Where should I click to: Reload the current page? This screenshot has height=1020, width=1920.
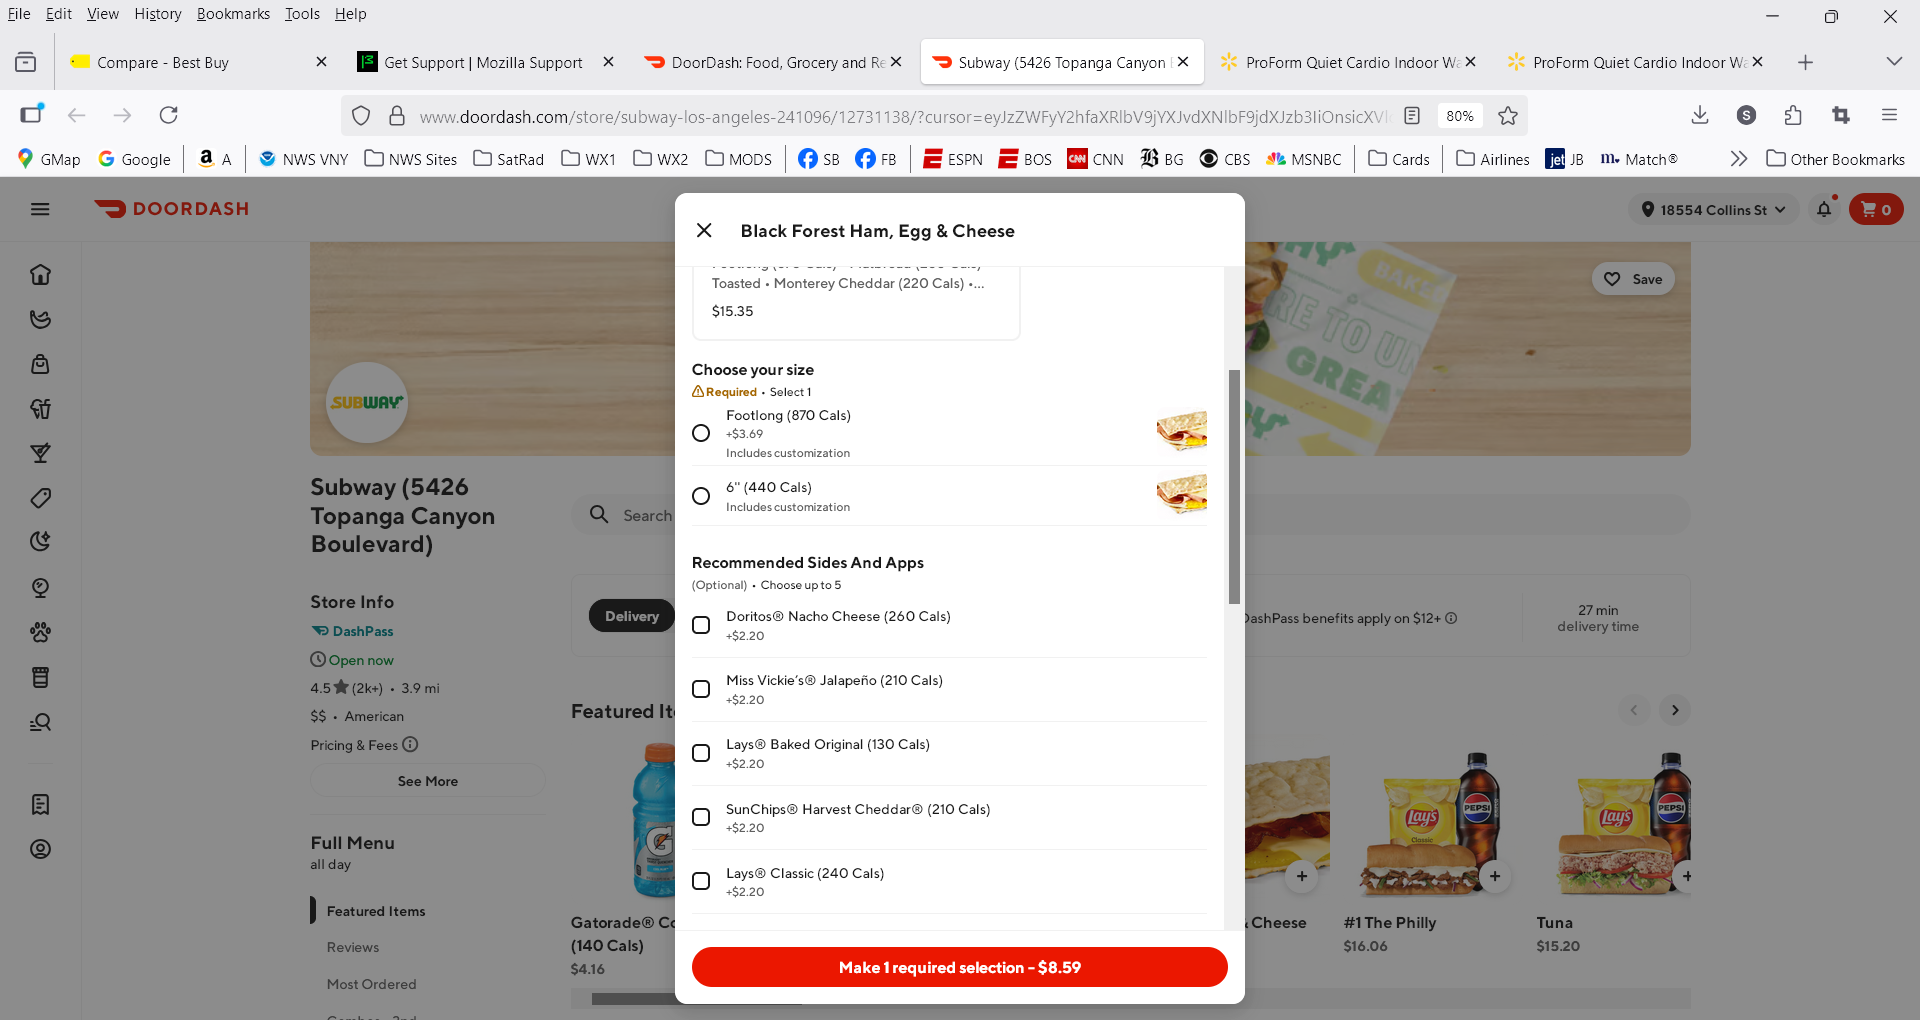pos(169,115)
